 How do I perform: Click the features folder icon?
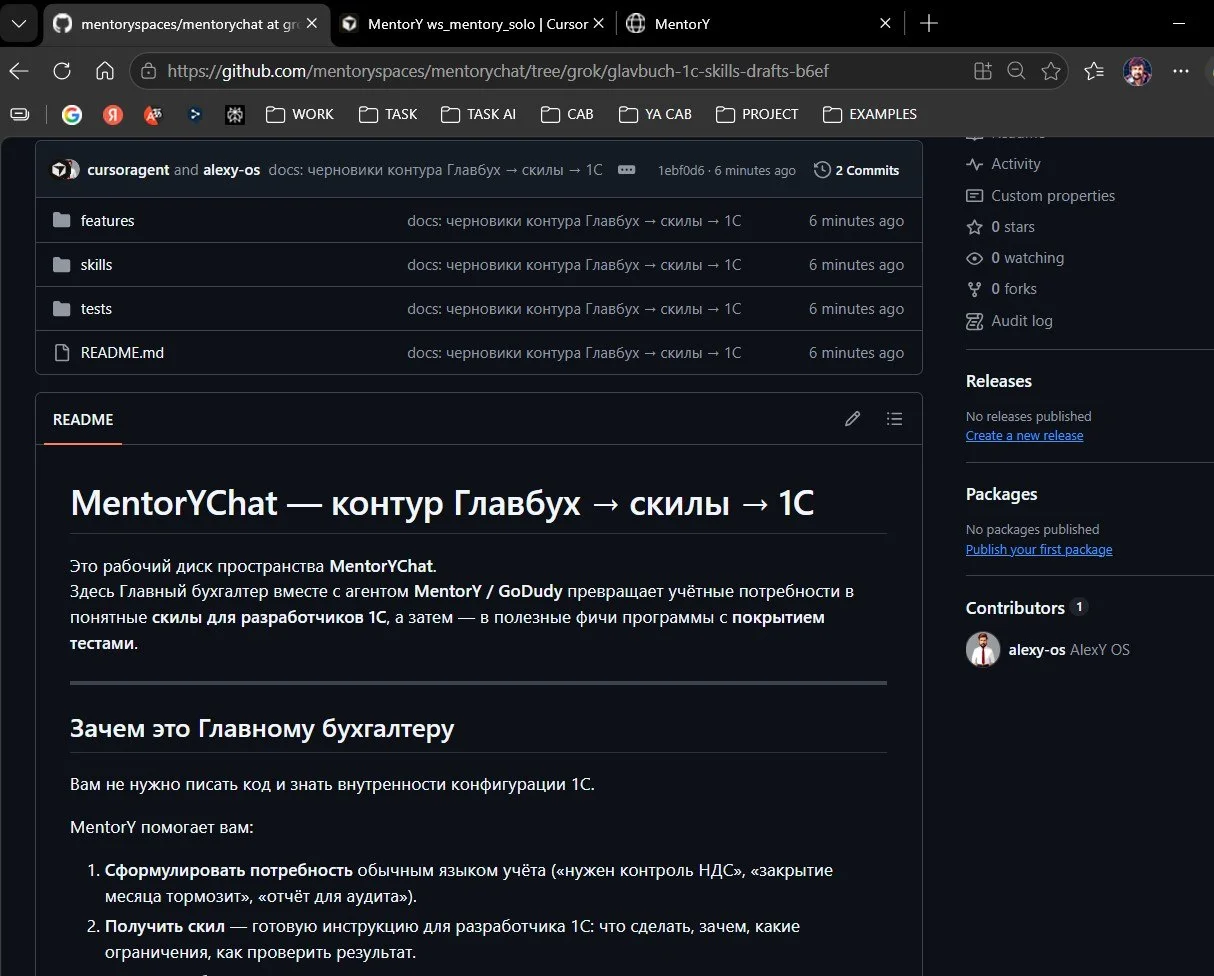pyautogui.click(x=61, y=221)
